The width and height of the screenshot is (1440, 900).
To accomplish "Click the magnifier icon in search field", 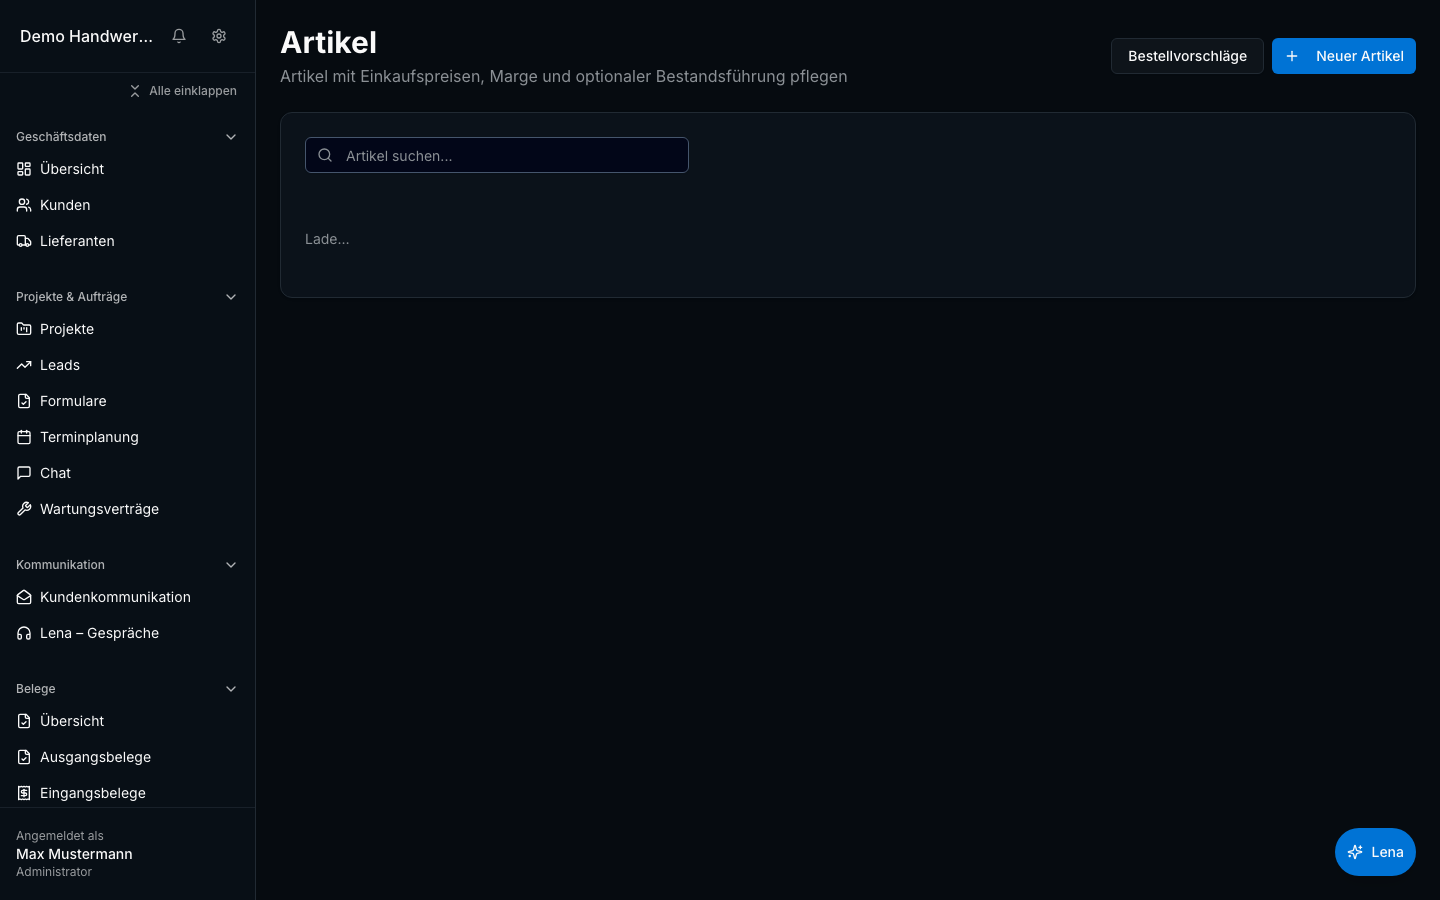I will coord(325,155).
